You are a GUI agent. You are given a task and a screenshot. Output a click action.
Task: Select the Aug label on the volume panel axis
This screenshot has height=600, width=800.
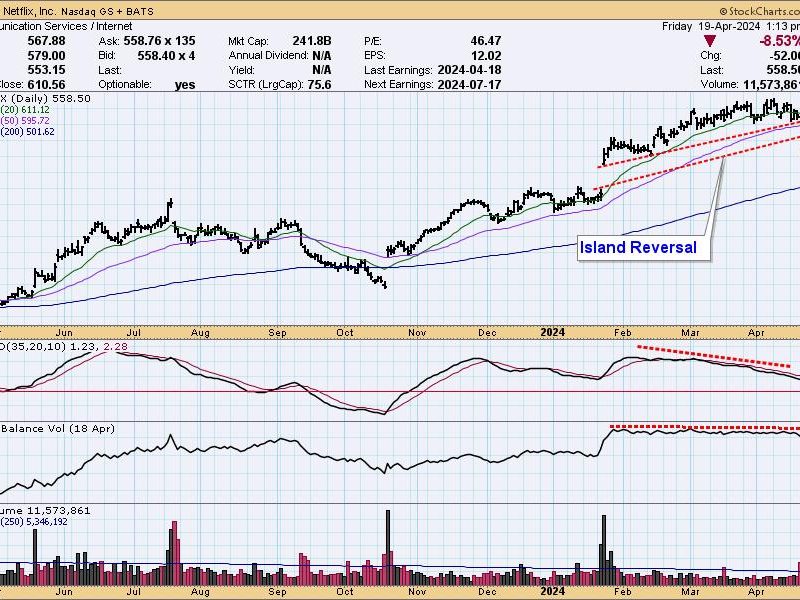click(201, 592)
